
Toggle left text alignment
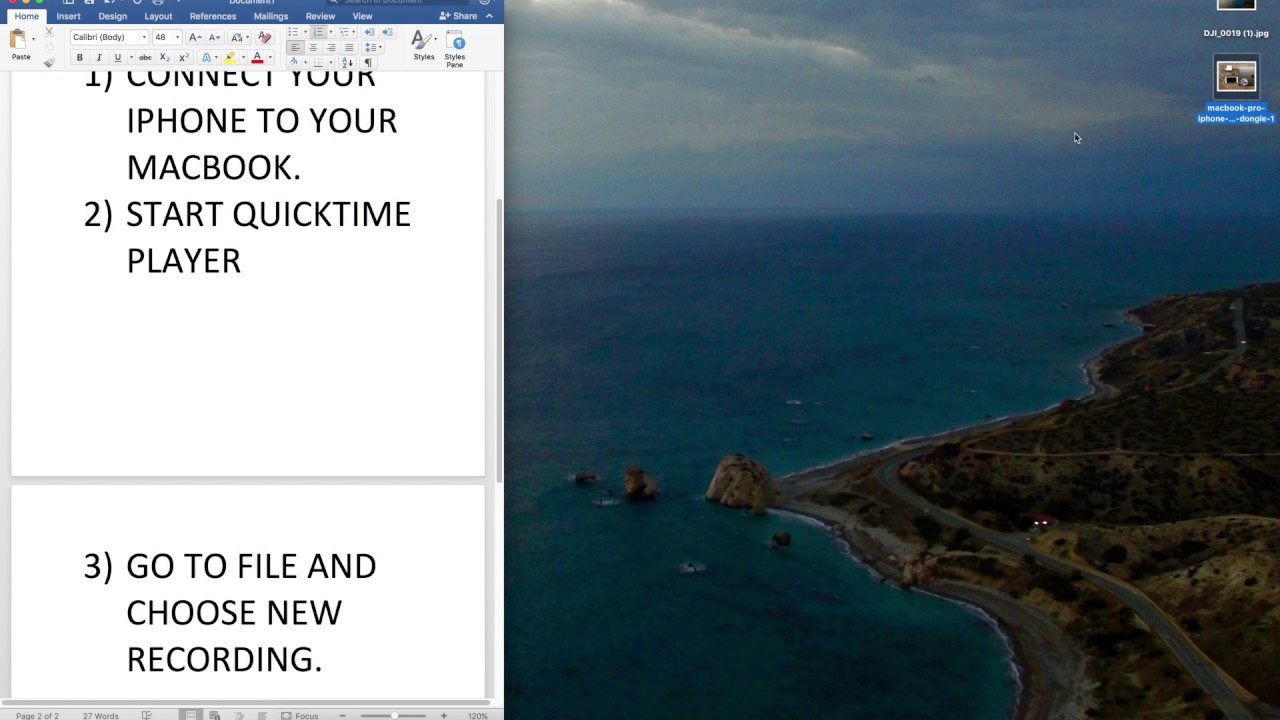click(295, 47)
